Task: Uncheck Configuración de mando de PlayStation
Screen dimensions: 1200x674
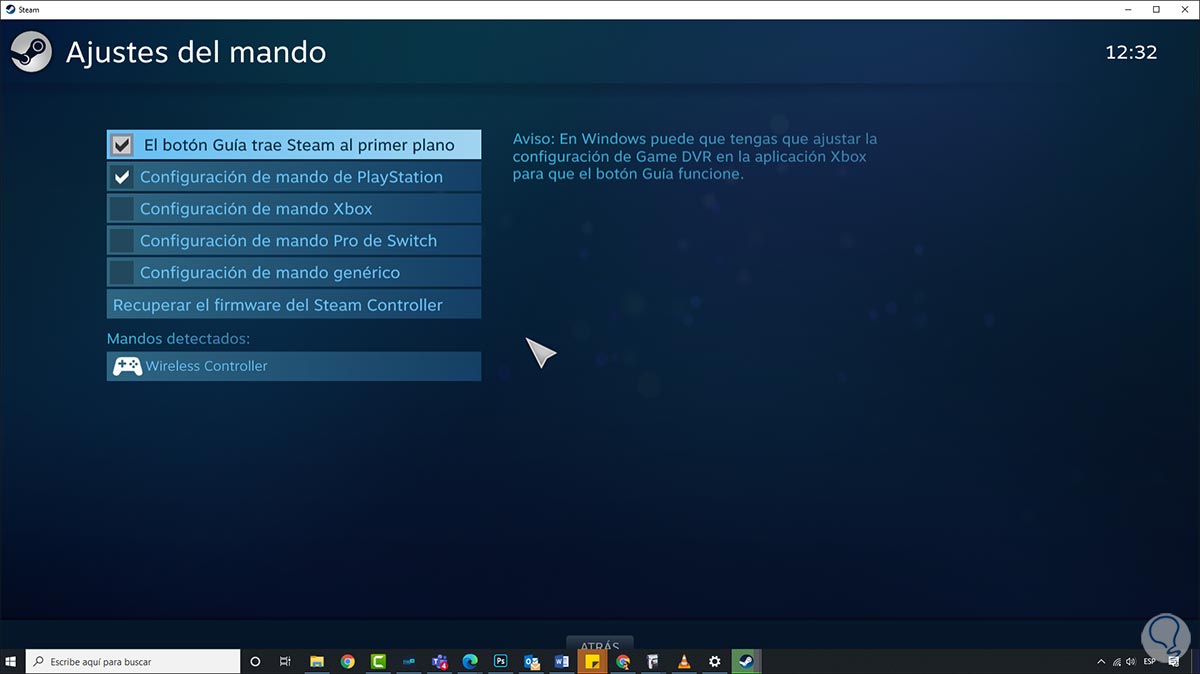Action: tap(293, 177)
